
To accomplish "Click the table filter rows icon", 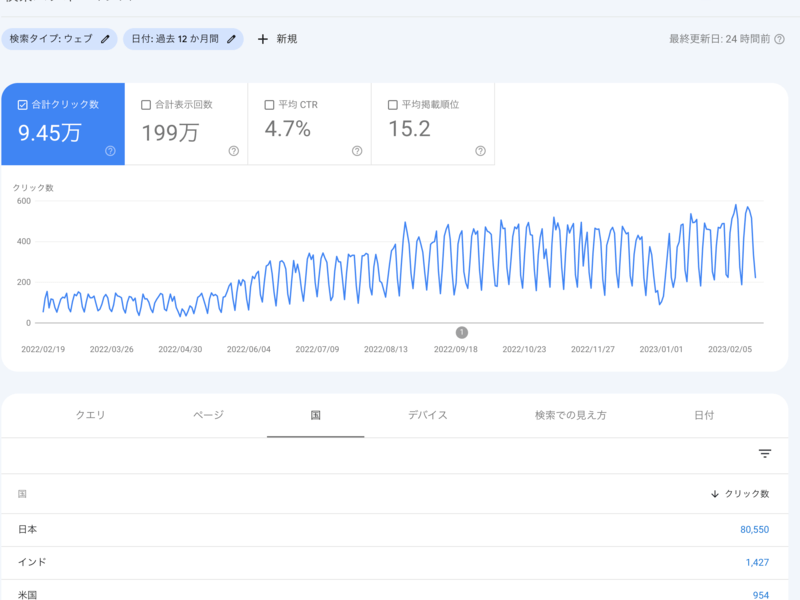I will click(x=765, y=454).
